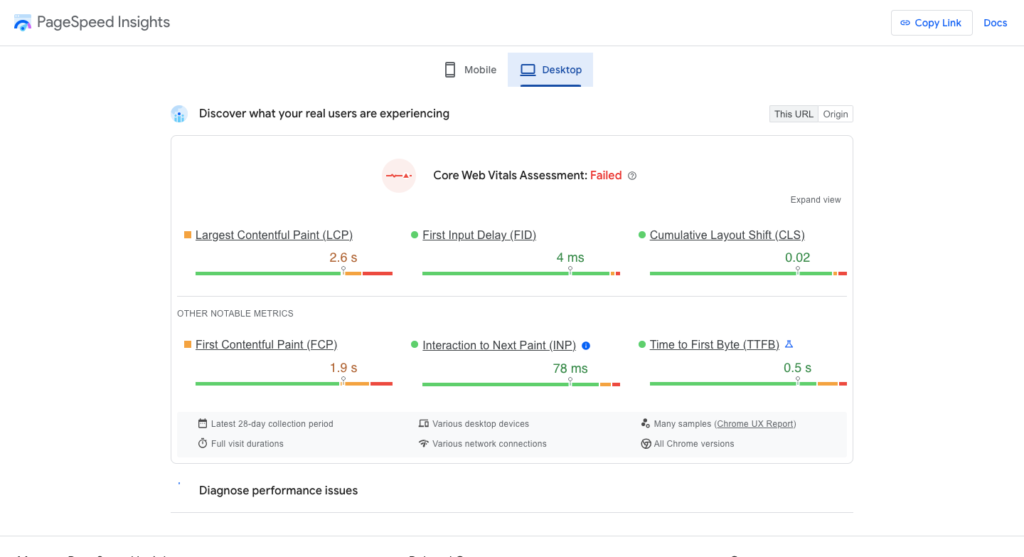Image resolution: width=1024 pixels, height=557 pixels.
Task: Open the Docs link
Action: (995, 23)
